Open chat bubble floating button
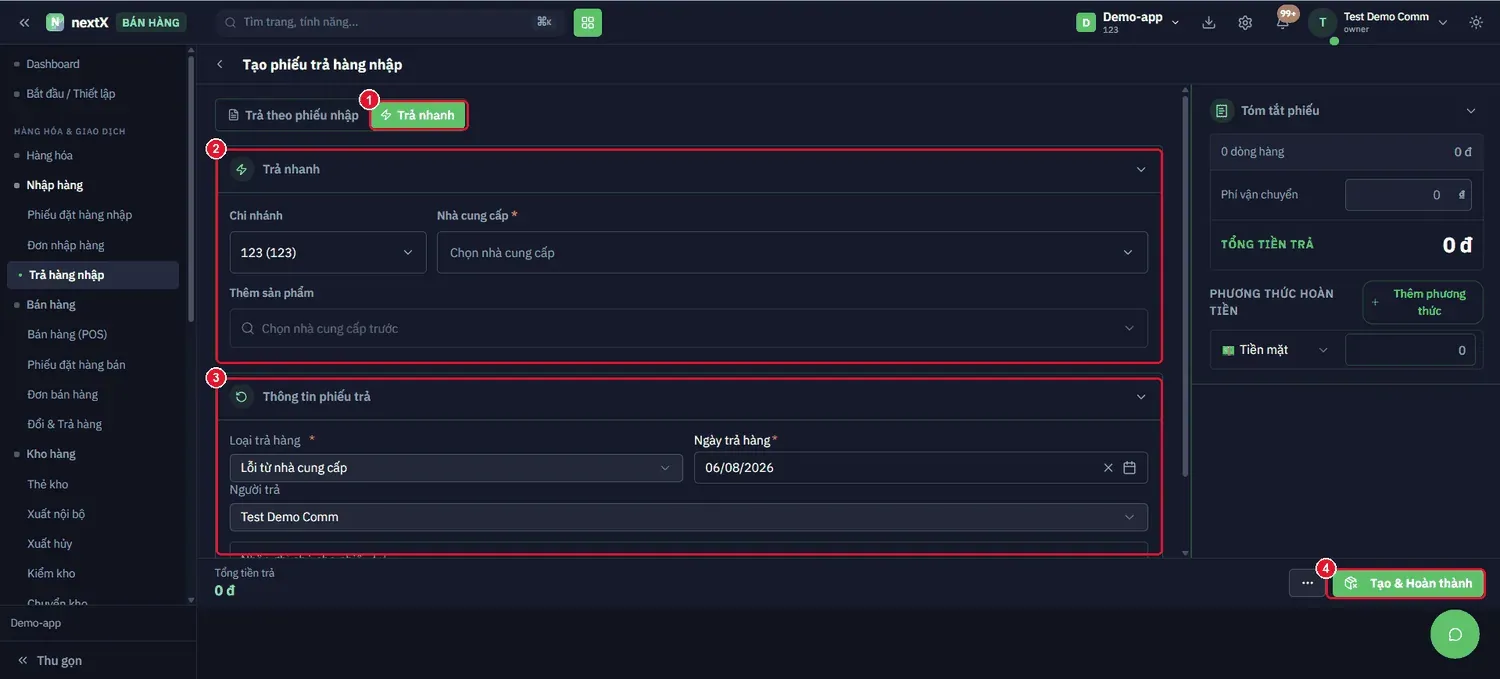1500x679 pixels. [1455, 634]
